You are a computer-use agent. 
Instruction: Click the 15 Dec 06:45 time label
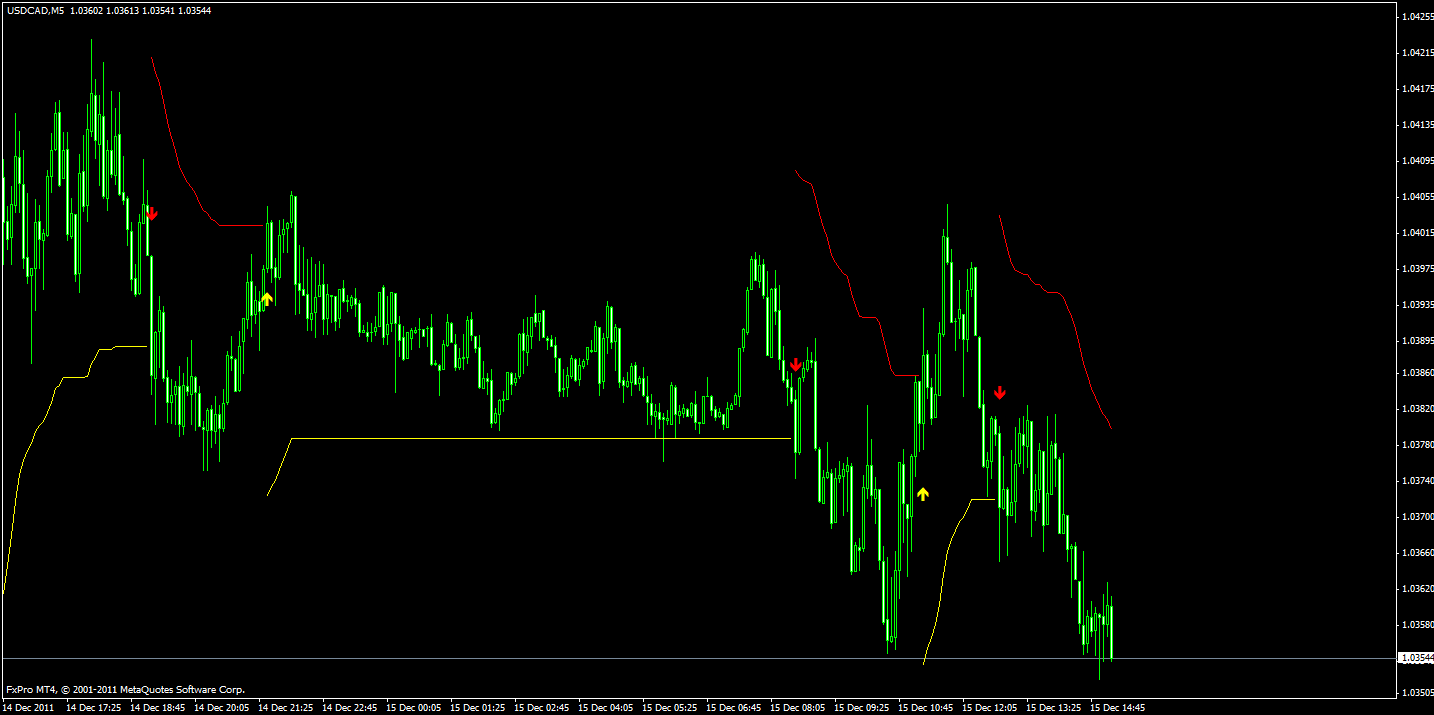(x=734, y=707)
